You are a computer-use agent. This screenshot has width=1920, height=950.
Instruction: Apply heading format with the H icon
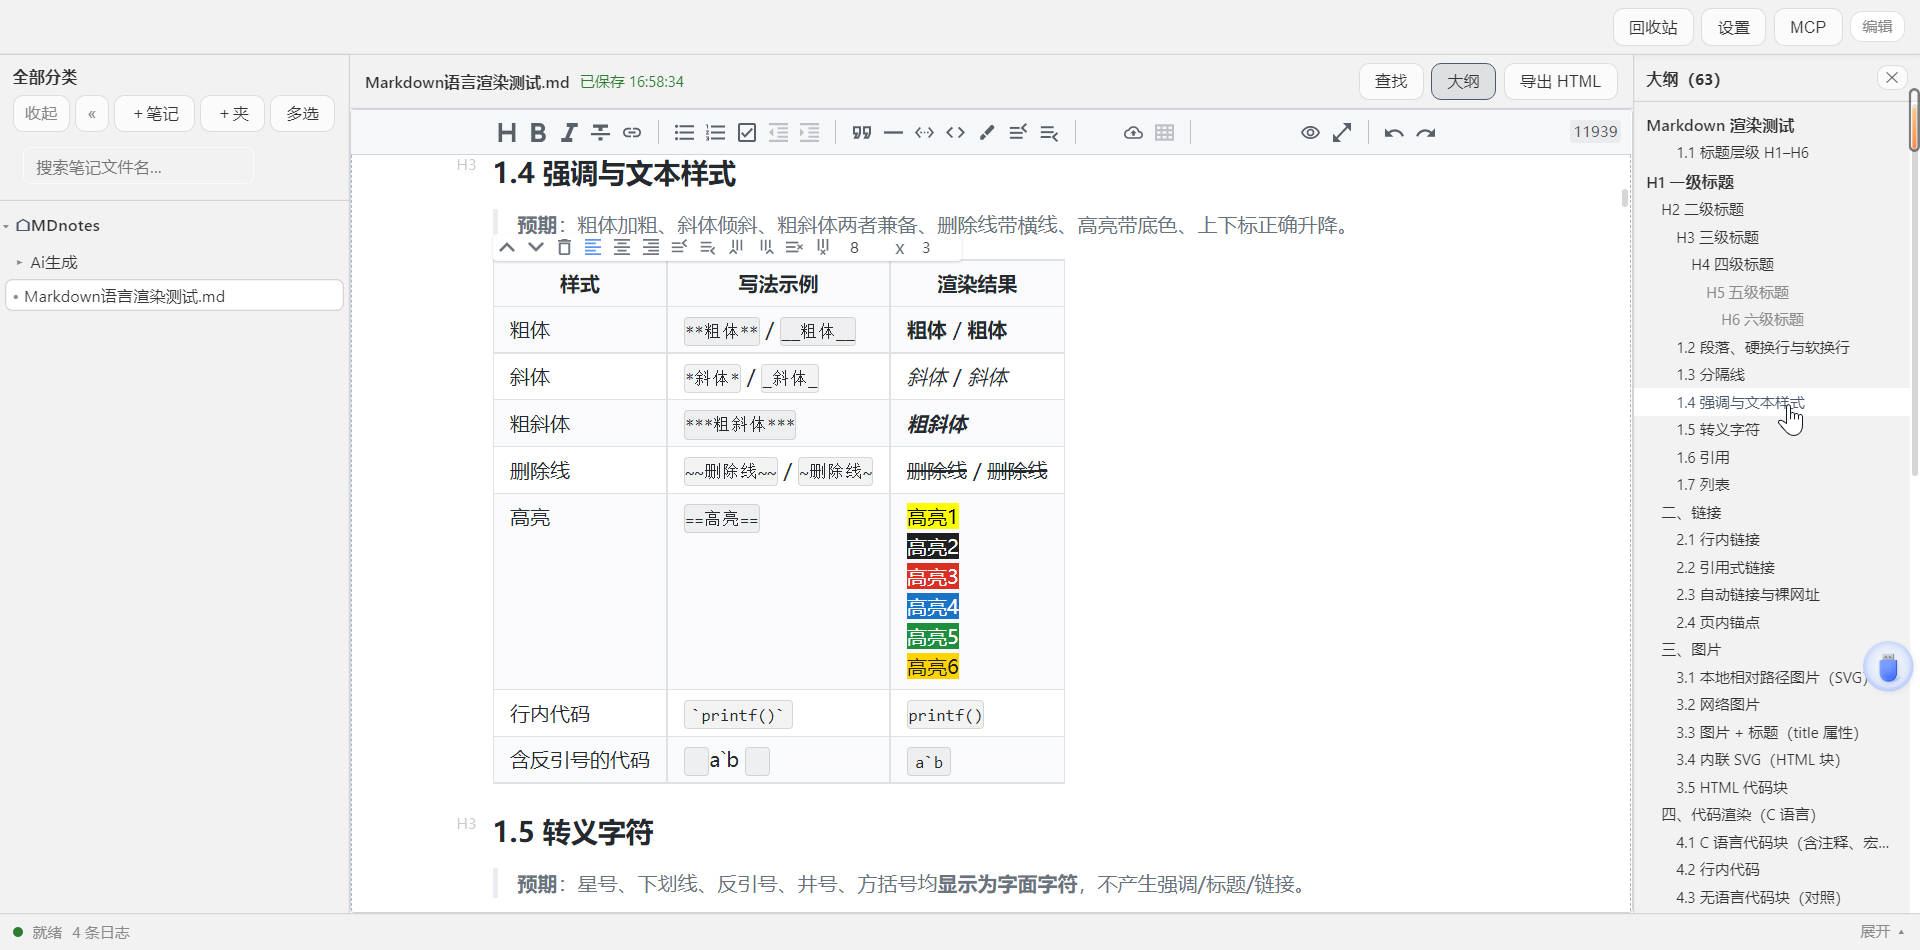(x=507, y=132)
